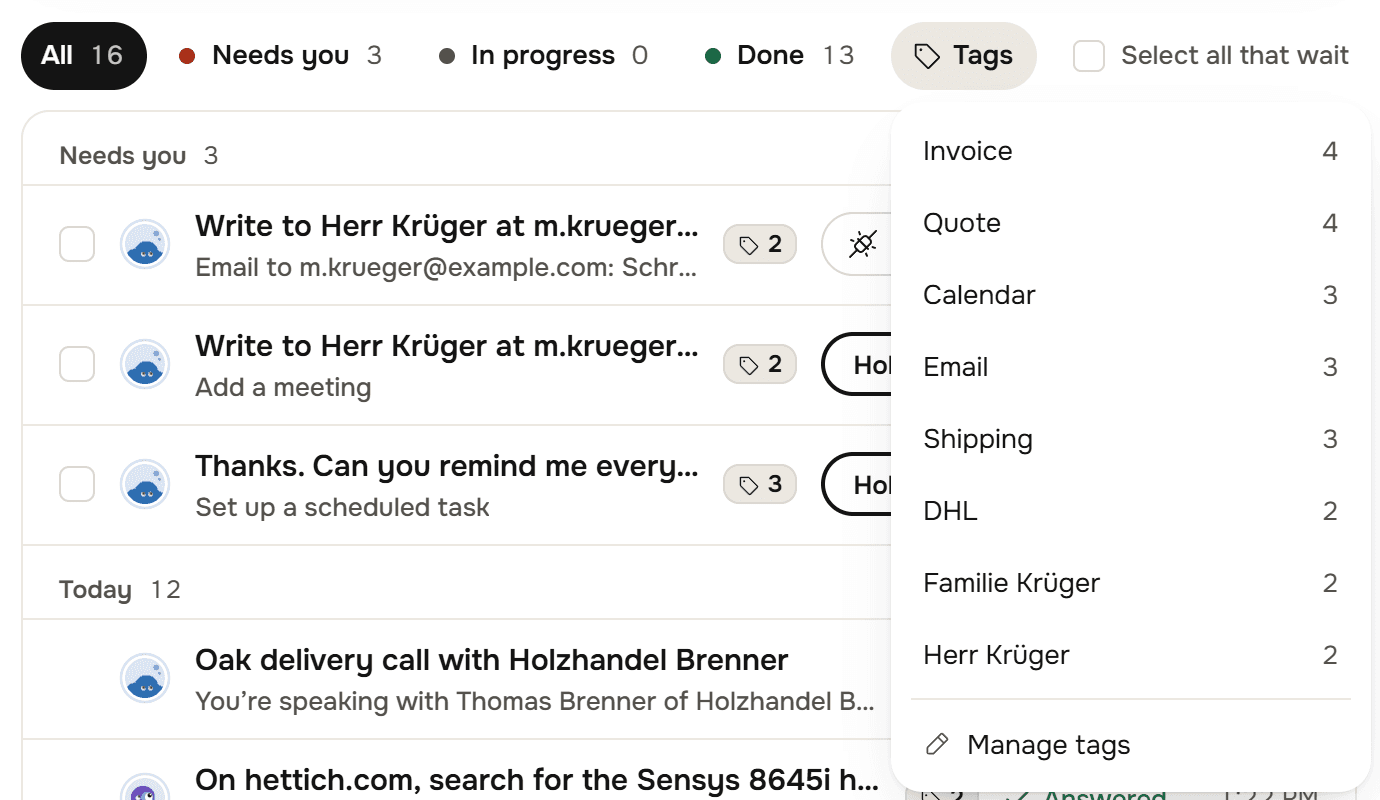This screenshot has height=800, width=1380.
Task: Click the avatar on the Oak delivery call row
Action: click(x=145, y=679)
